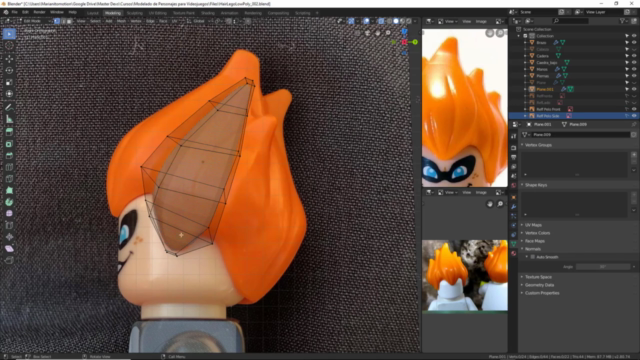
Task: Toggle X-Ray display in viewport header
Action: pos(381,21)
